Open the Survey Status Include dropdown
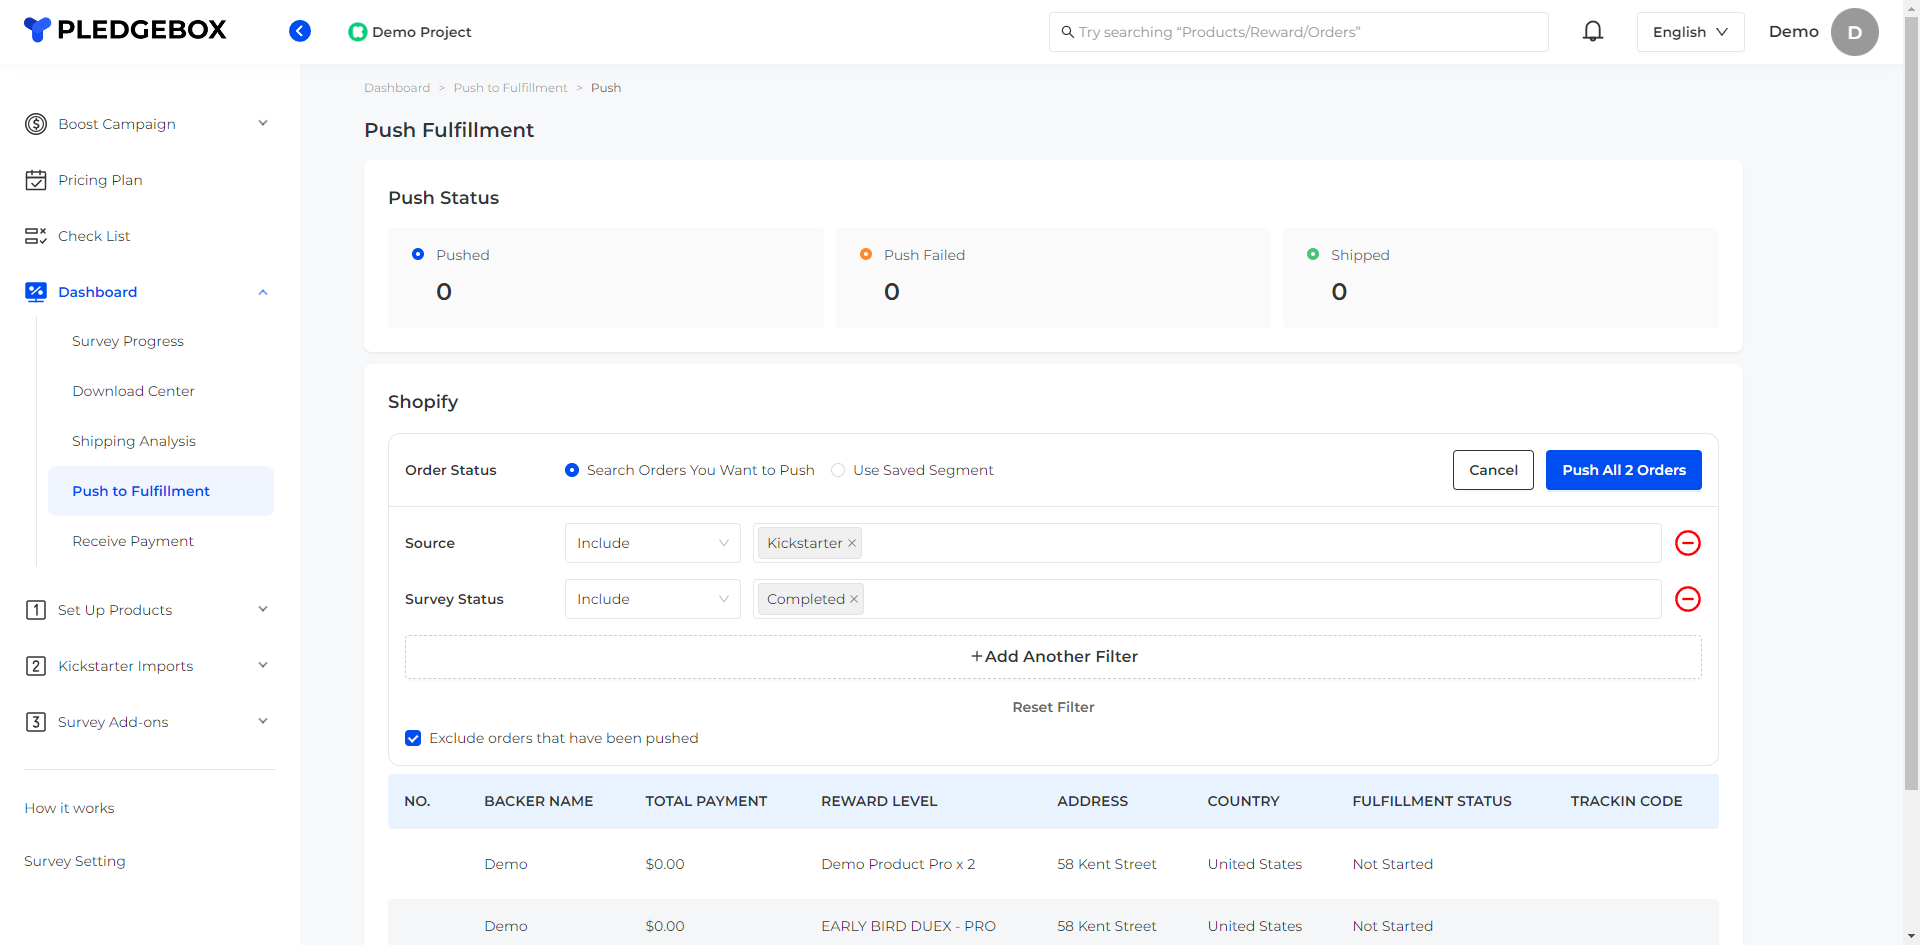The height and width of the screenshot is (945, 1920). [653, 599]
